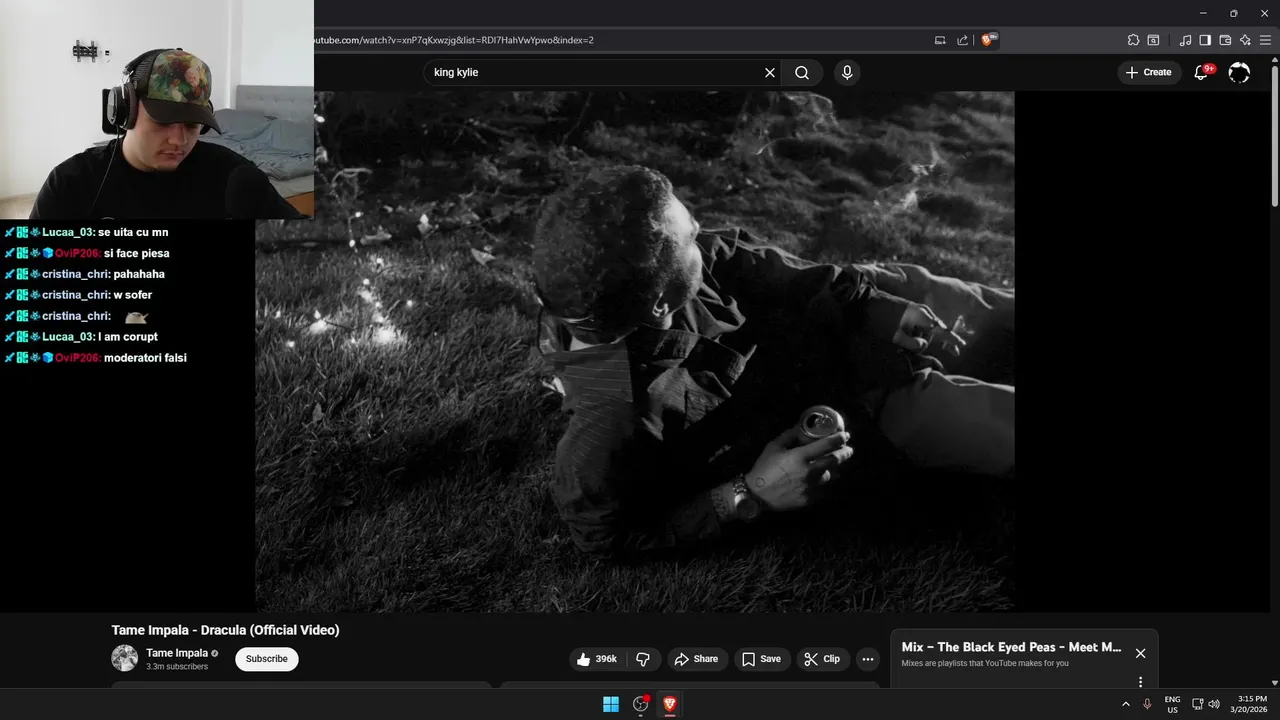Click the video title 'Tame Impala - Dracula (Official Video)'

pos(225,630)
